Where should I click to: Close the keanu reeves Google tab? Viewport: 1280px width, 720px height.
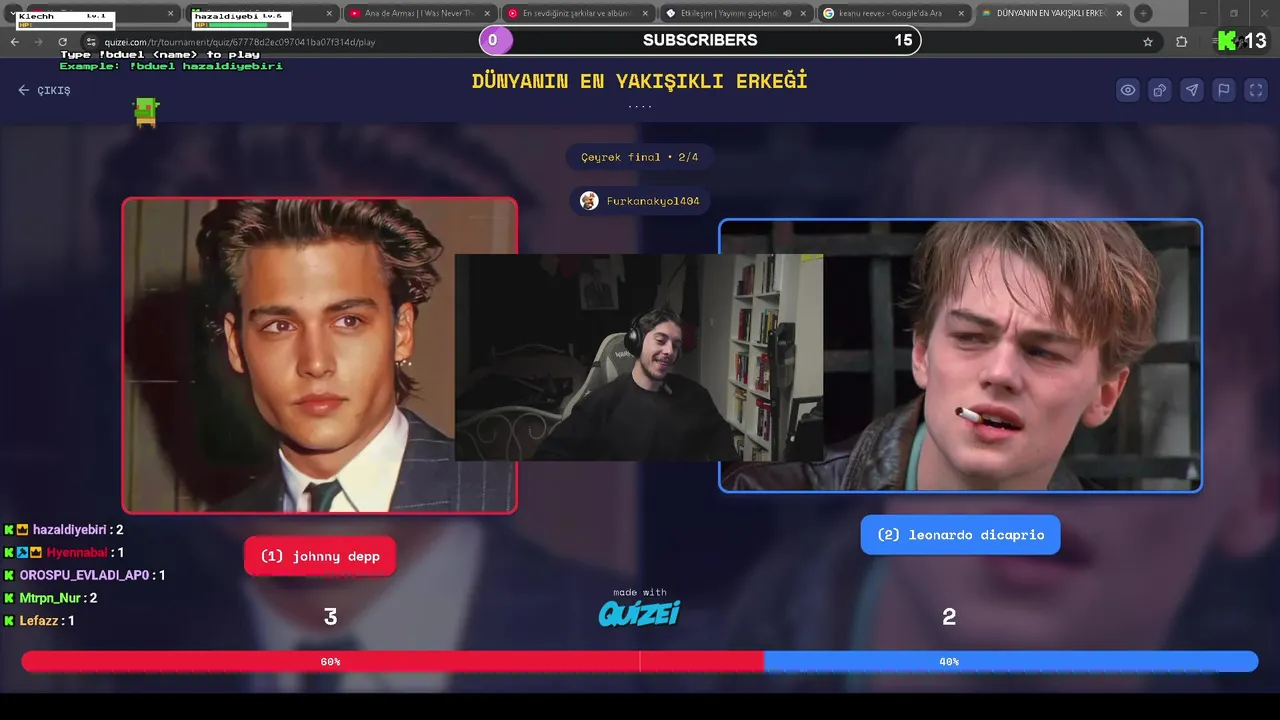click(x=961, y=13)
